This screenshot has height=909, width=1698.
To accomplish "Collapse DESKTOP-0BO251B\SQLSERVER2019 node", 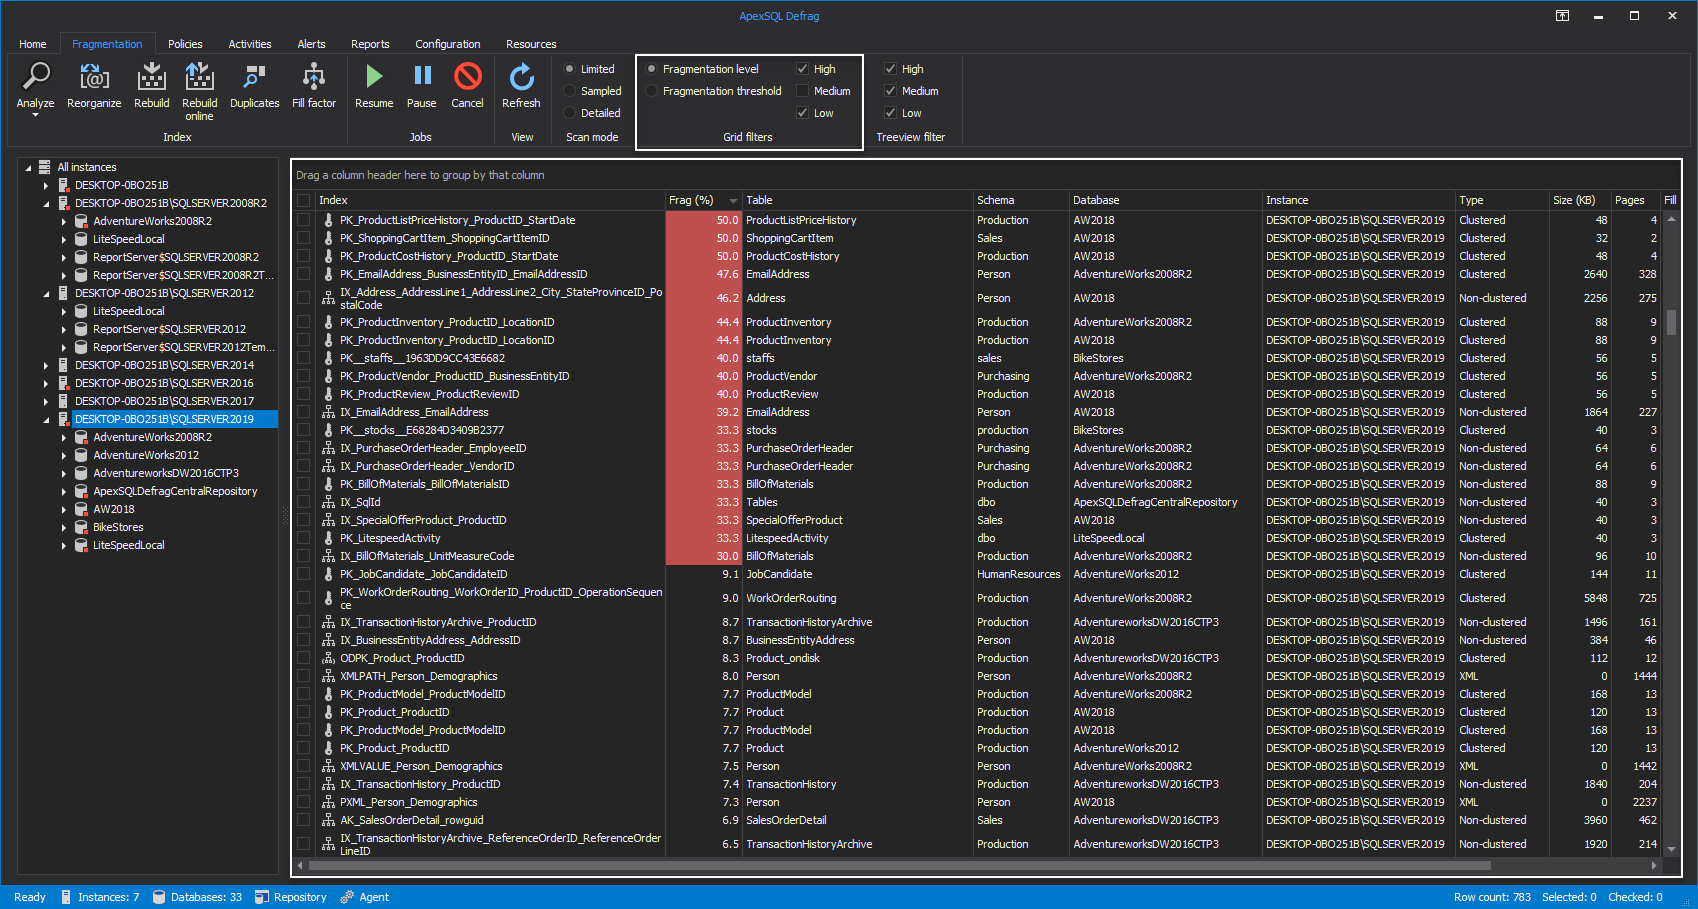I will tap(46, 419).
